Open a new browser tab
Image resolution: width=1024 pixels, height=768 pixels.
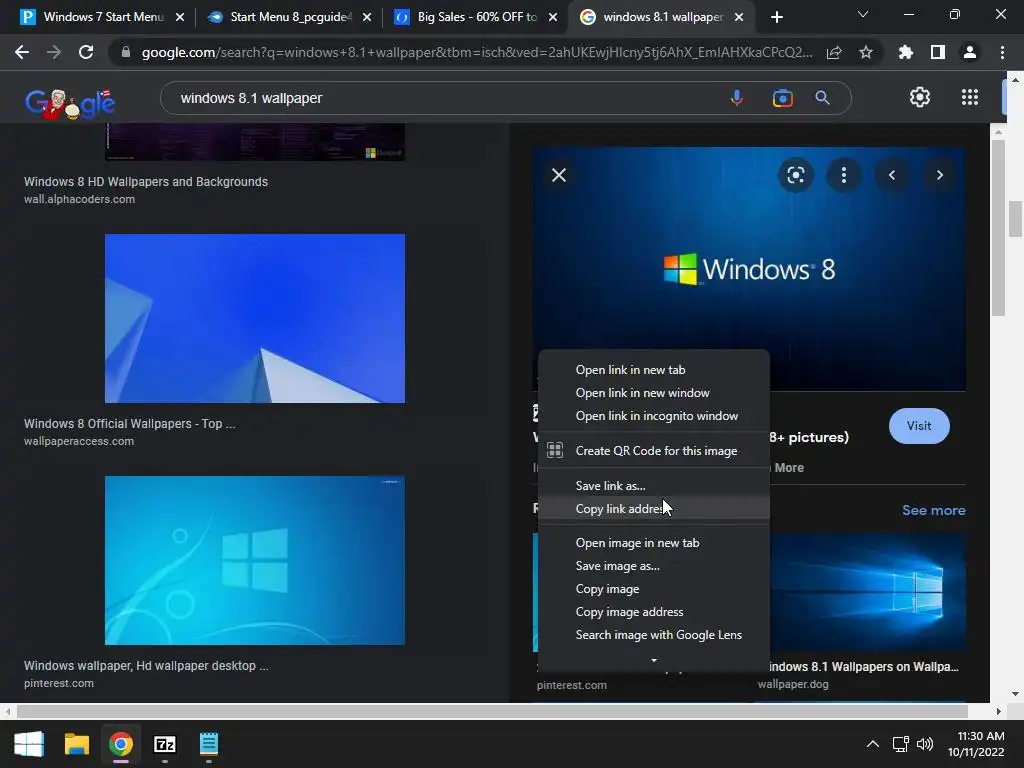(x=776, y=17)
